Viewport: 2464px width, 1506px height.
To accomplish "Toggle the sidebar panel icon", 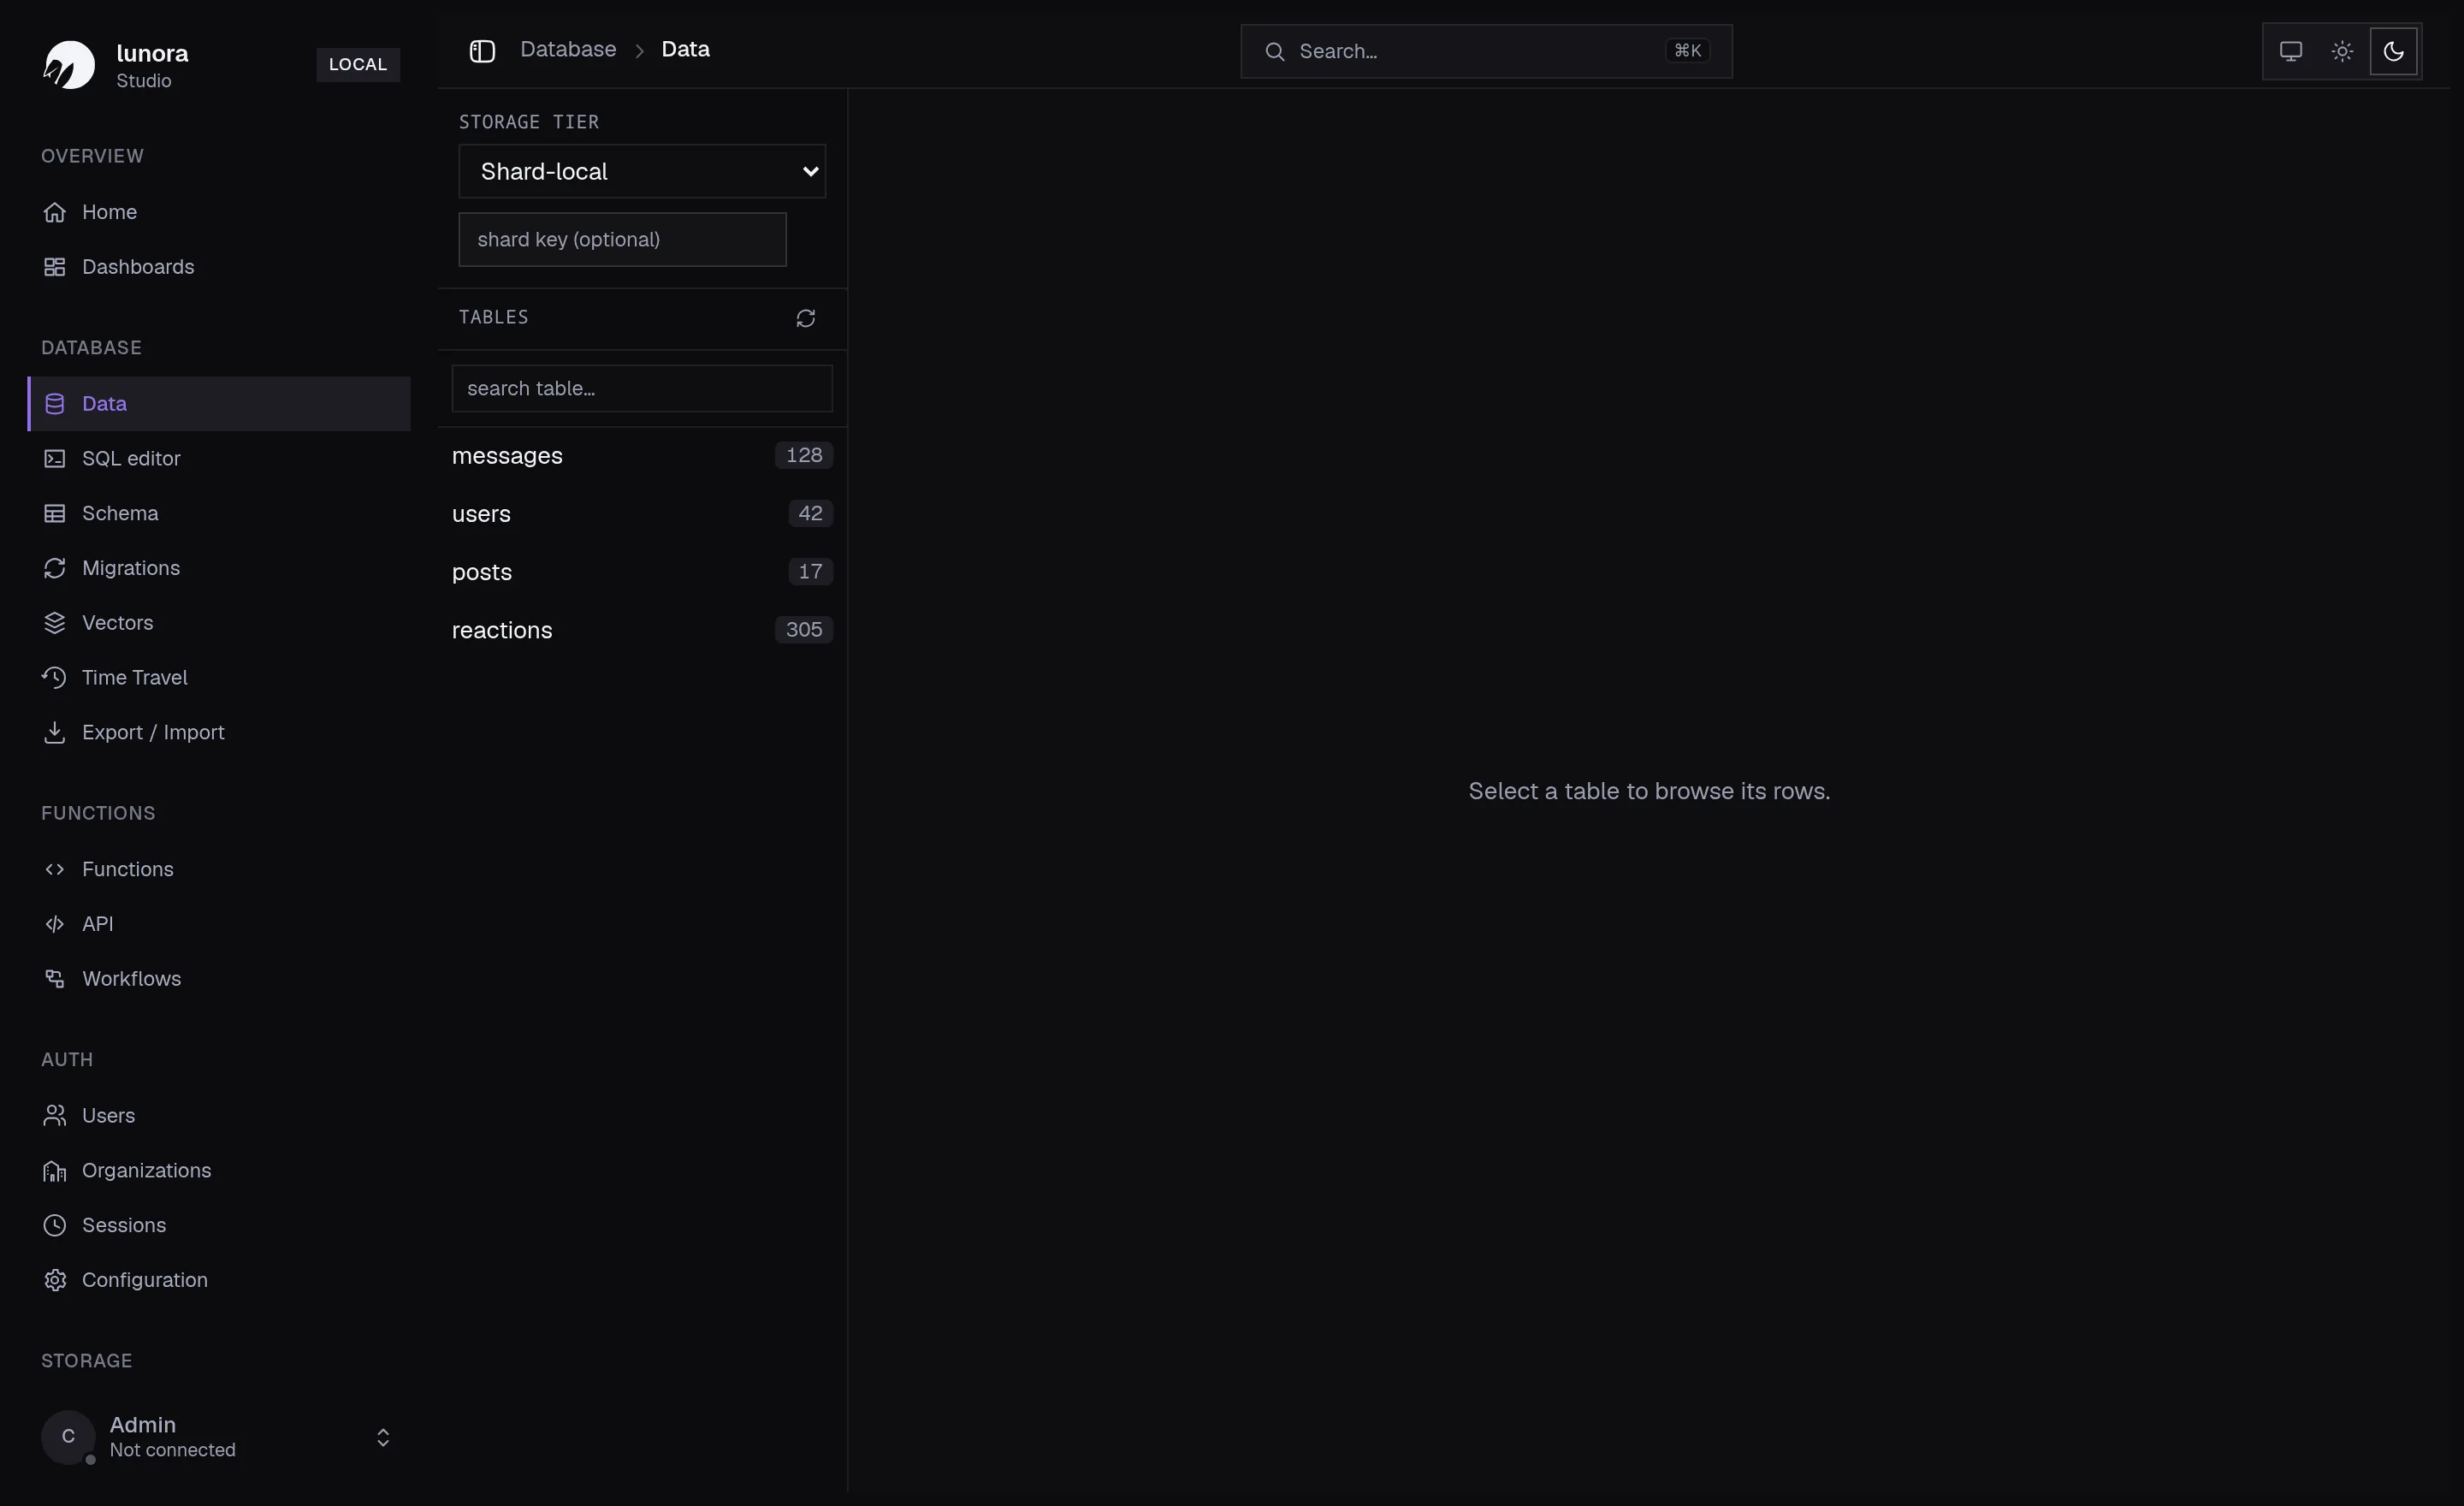I will [482, 51].
